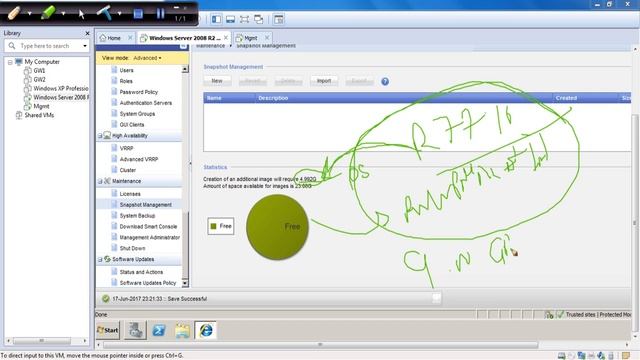Click the Internet Explorer taskbar icon
Viewport: 640px width, 360px height.
click(206, 330)
